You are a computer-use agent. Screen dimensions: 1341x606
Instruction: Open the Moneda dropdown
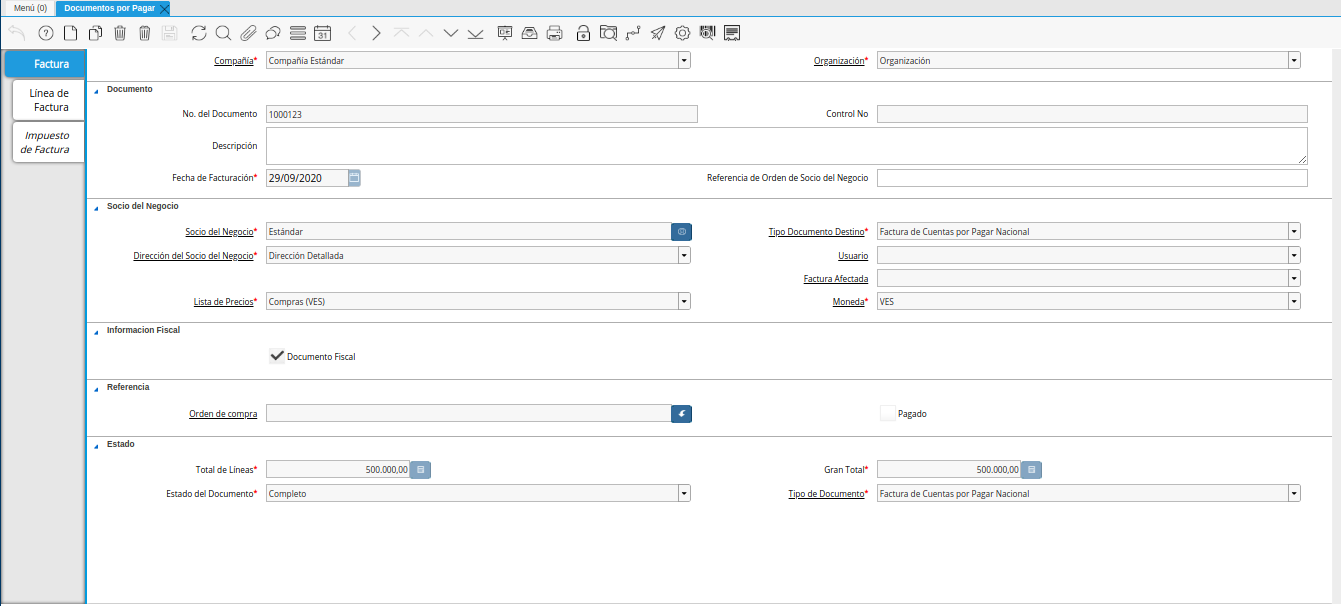tap(1294, 301)
